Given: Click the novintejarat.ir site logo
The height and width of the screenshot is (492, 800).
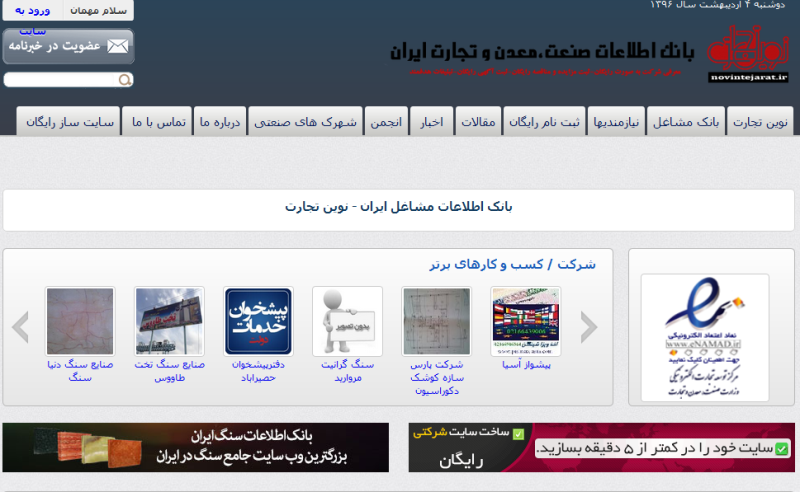Looking at the screenshot, I should tap(748, 54).
